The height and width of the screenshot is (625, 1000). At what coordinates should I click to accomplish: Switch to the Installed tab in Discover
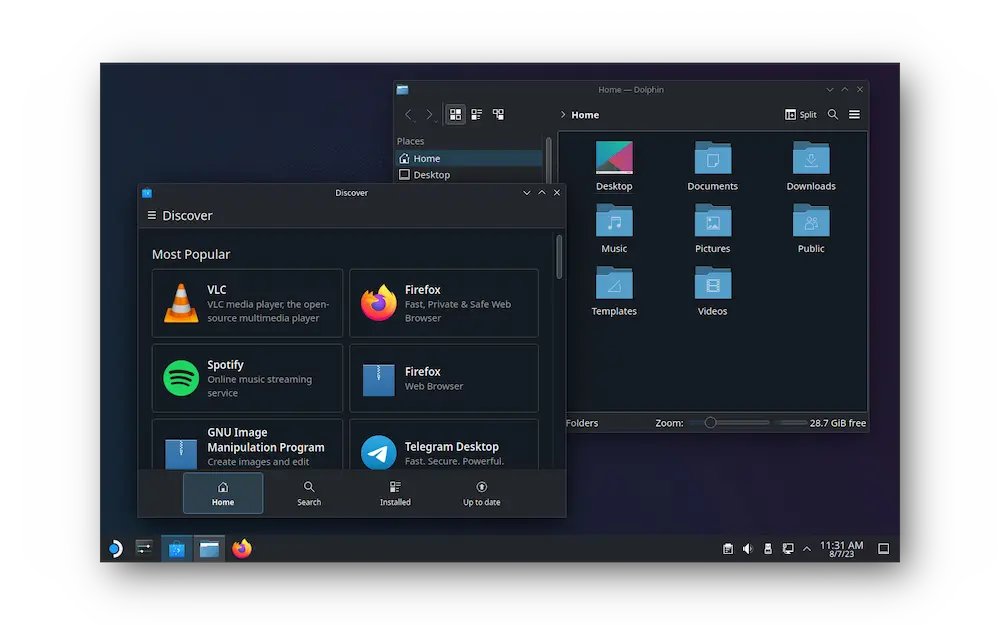[395, 494]
